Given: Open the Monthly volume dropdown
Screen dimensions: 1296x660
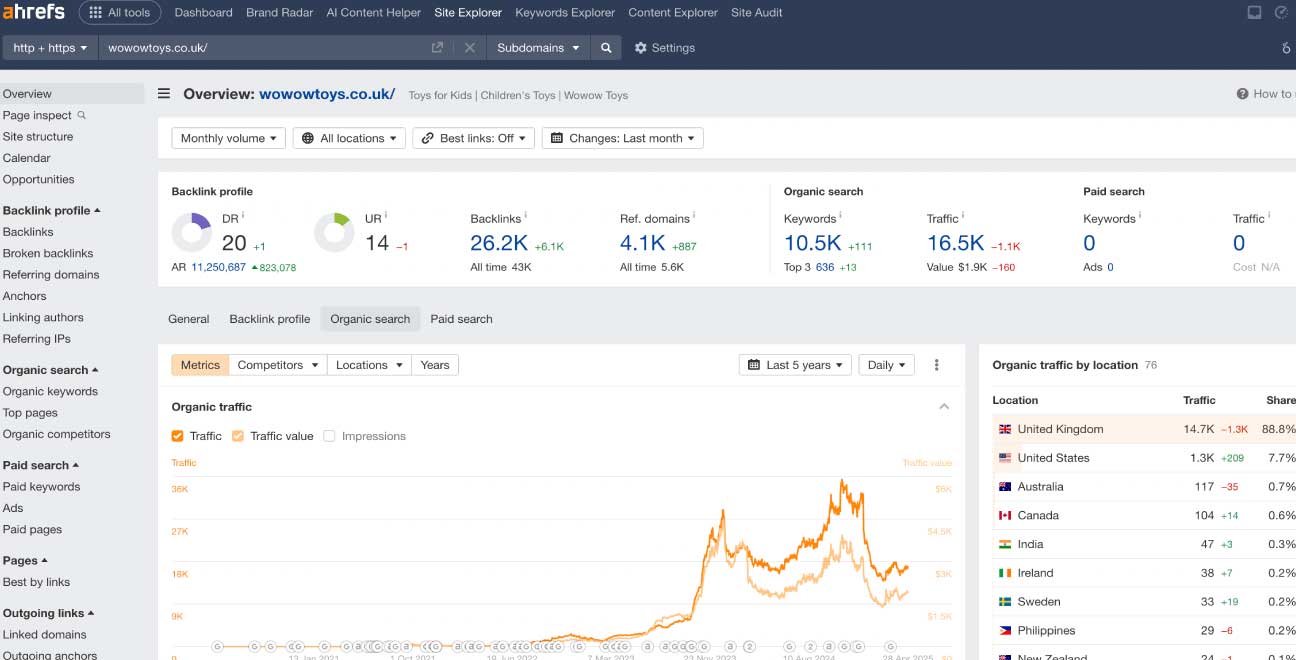Looking at the screenshot, I should [229, 138].
